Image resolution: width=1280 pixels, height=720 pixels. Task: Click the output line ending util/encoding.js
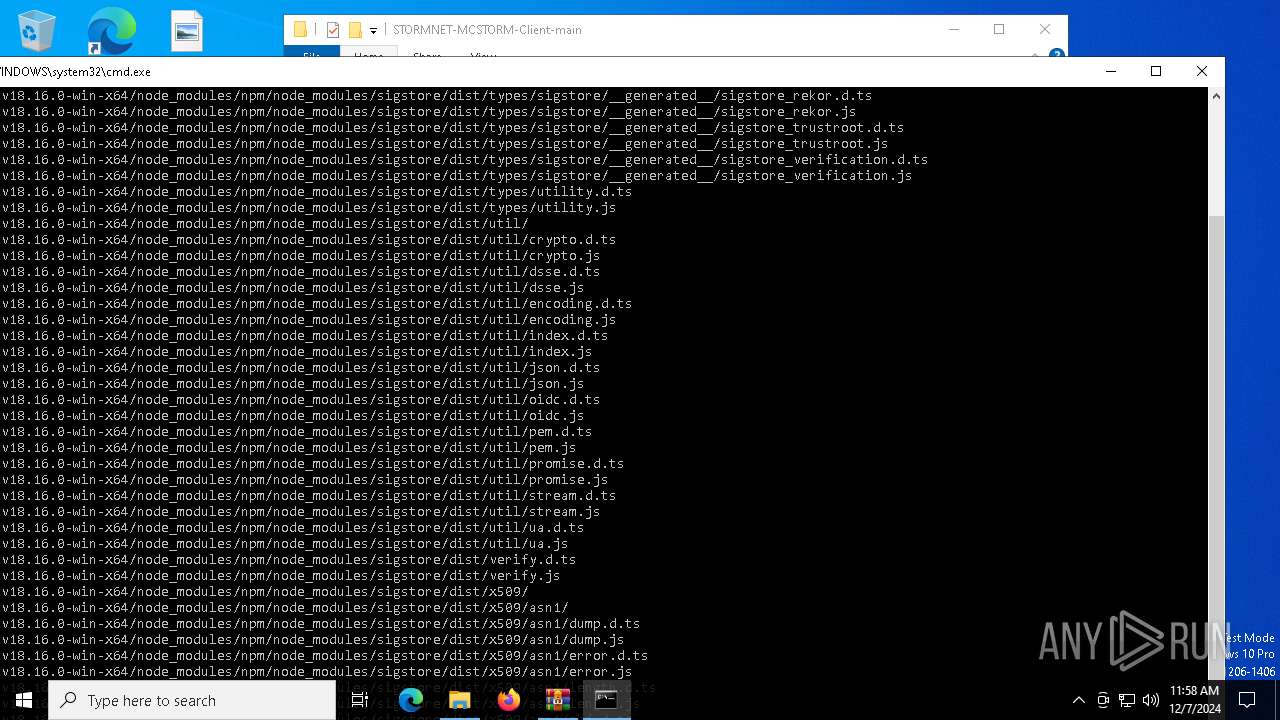point(308,320)
